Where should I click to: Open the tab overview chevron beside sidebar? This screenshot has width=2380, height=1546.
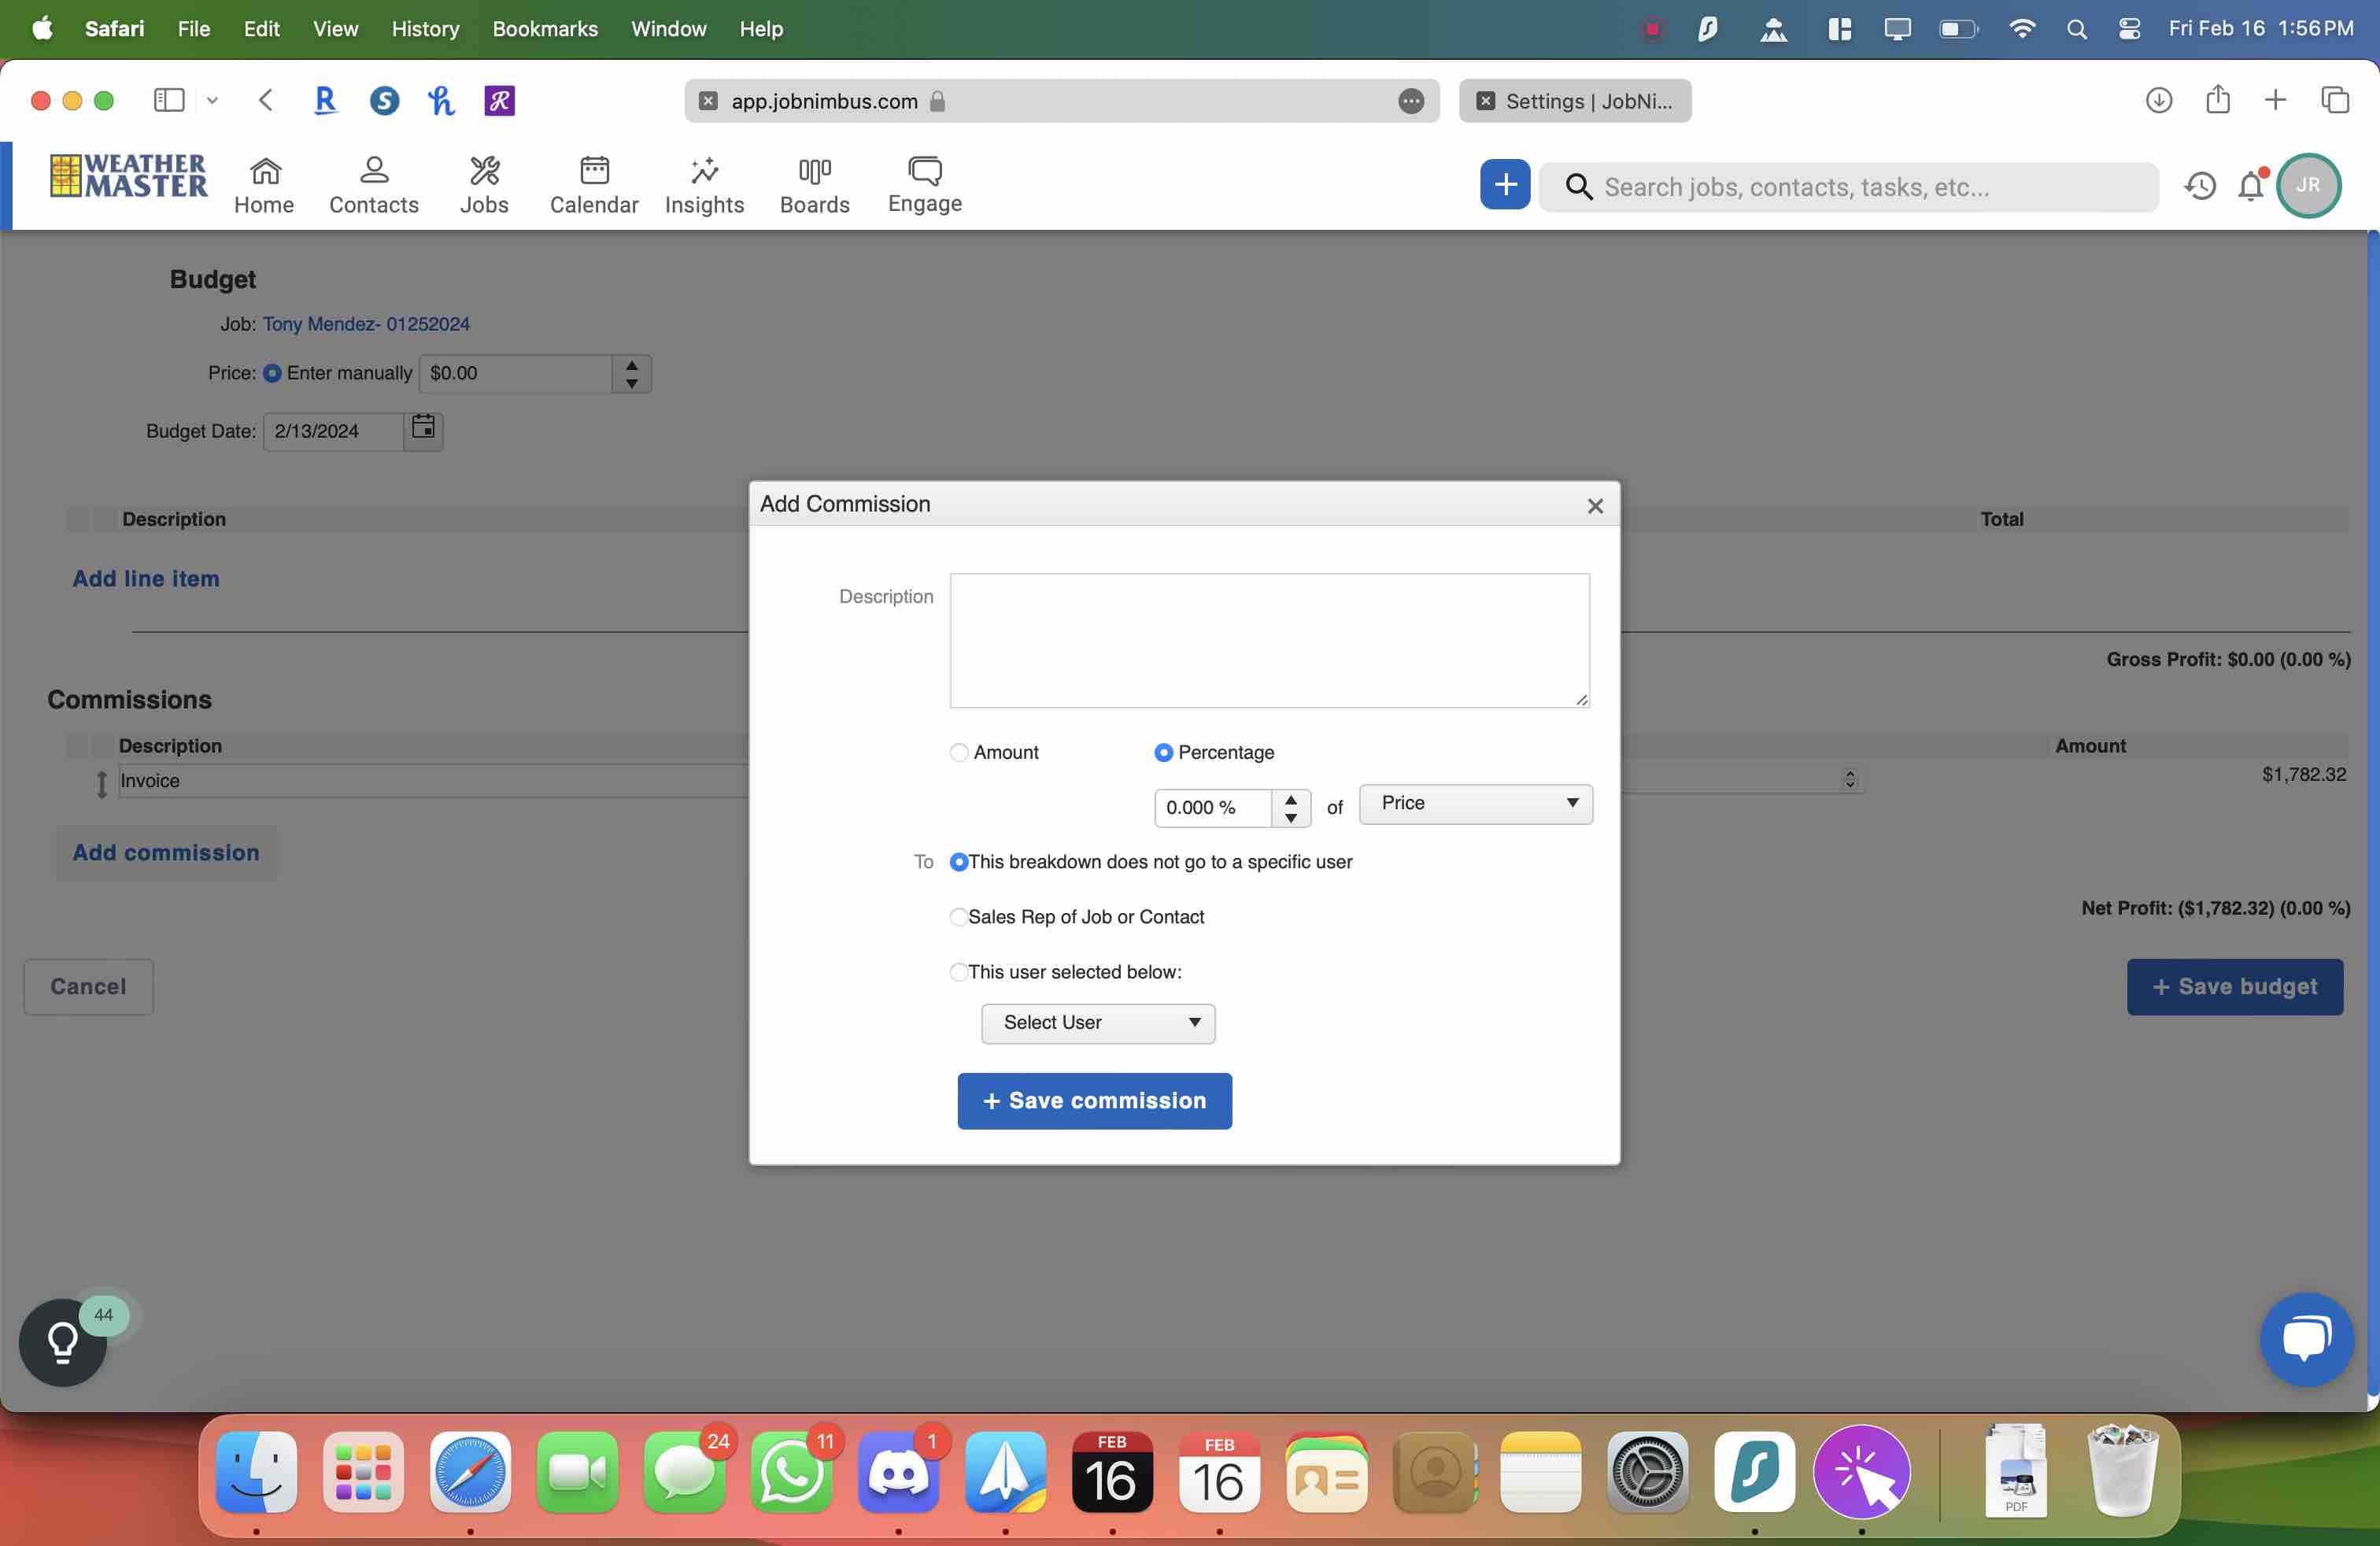pos(212,100)
